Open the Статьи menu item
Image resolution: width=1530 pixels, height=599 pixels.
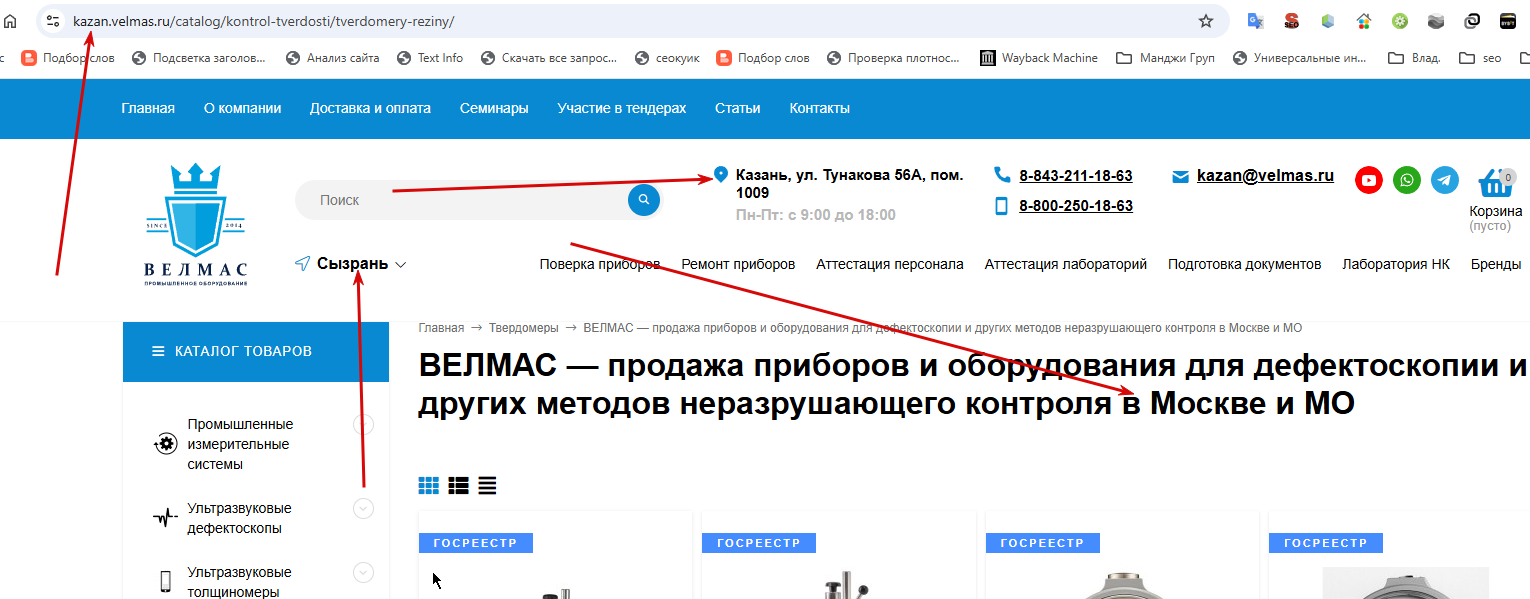pos(738,108)
